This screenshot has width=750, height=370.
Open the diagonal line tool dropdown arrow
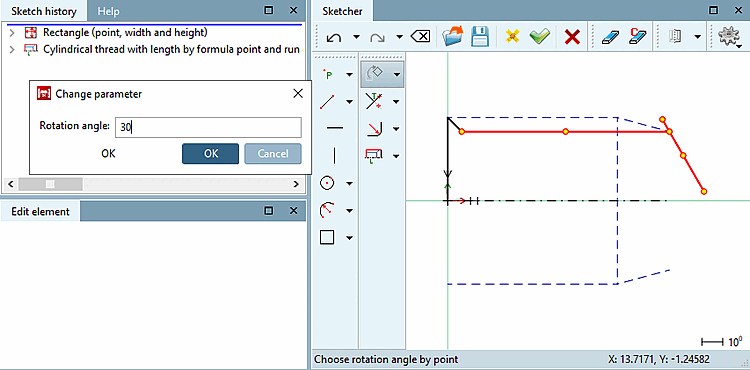pos(349,102)
